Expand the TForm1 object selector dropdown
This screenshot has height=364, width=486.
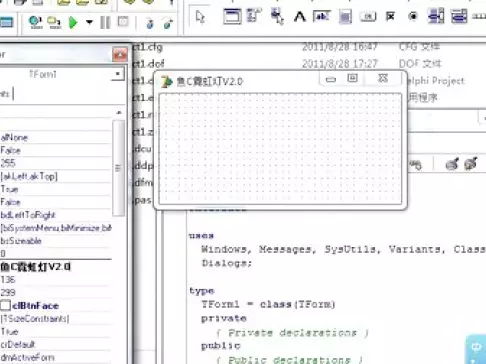[118, 74]
